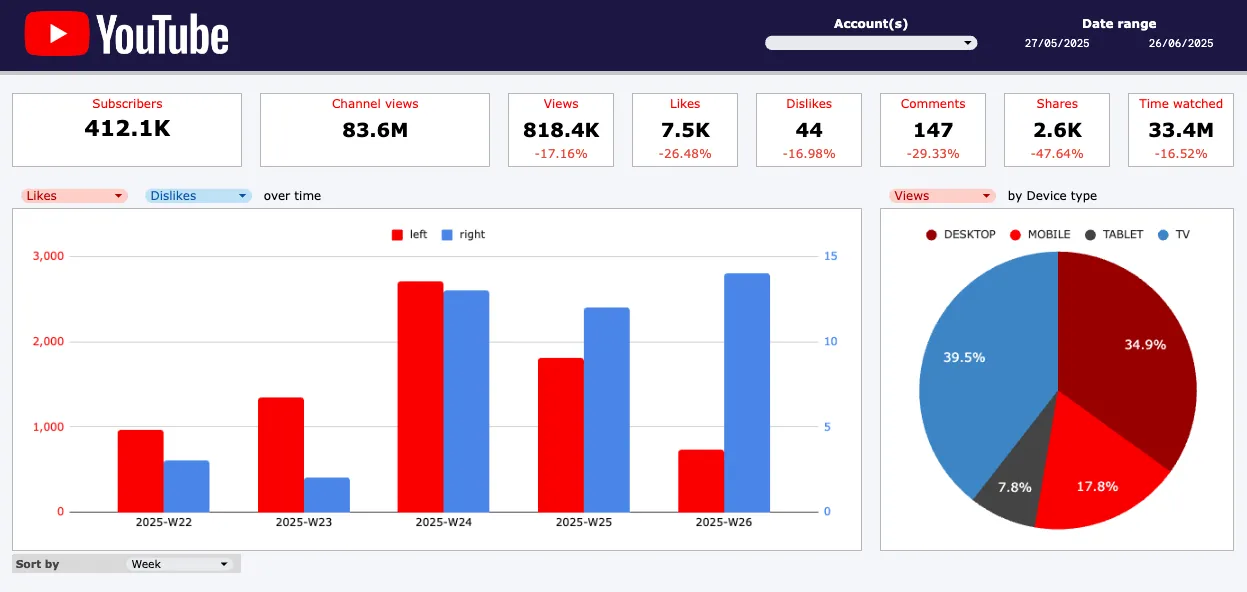Toggle the red 'left' legend swatch
1247x592 pixels.
[397, 235]
